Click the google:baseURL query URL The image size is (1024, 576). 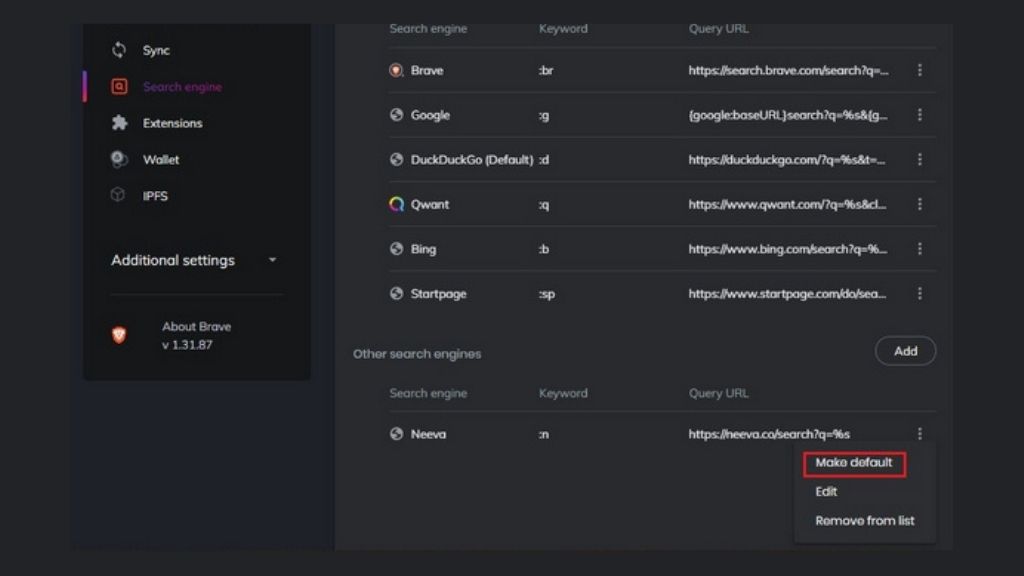point(788,115)
